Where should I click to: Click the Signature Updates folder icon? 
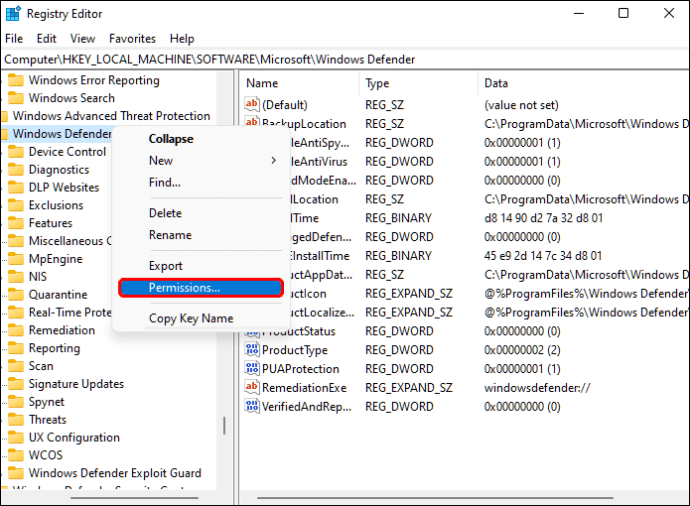tap(16, 384)
